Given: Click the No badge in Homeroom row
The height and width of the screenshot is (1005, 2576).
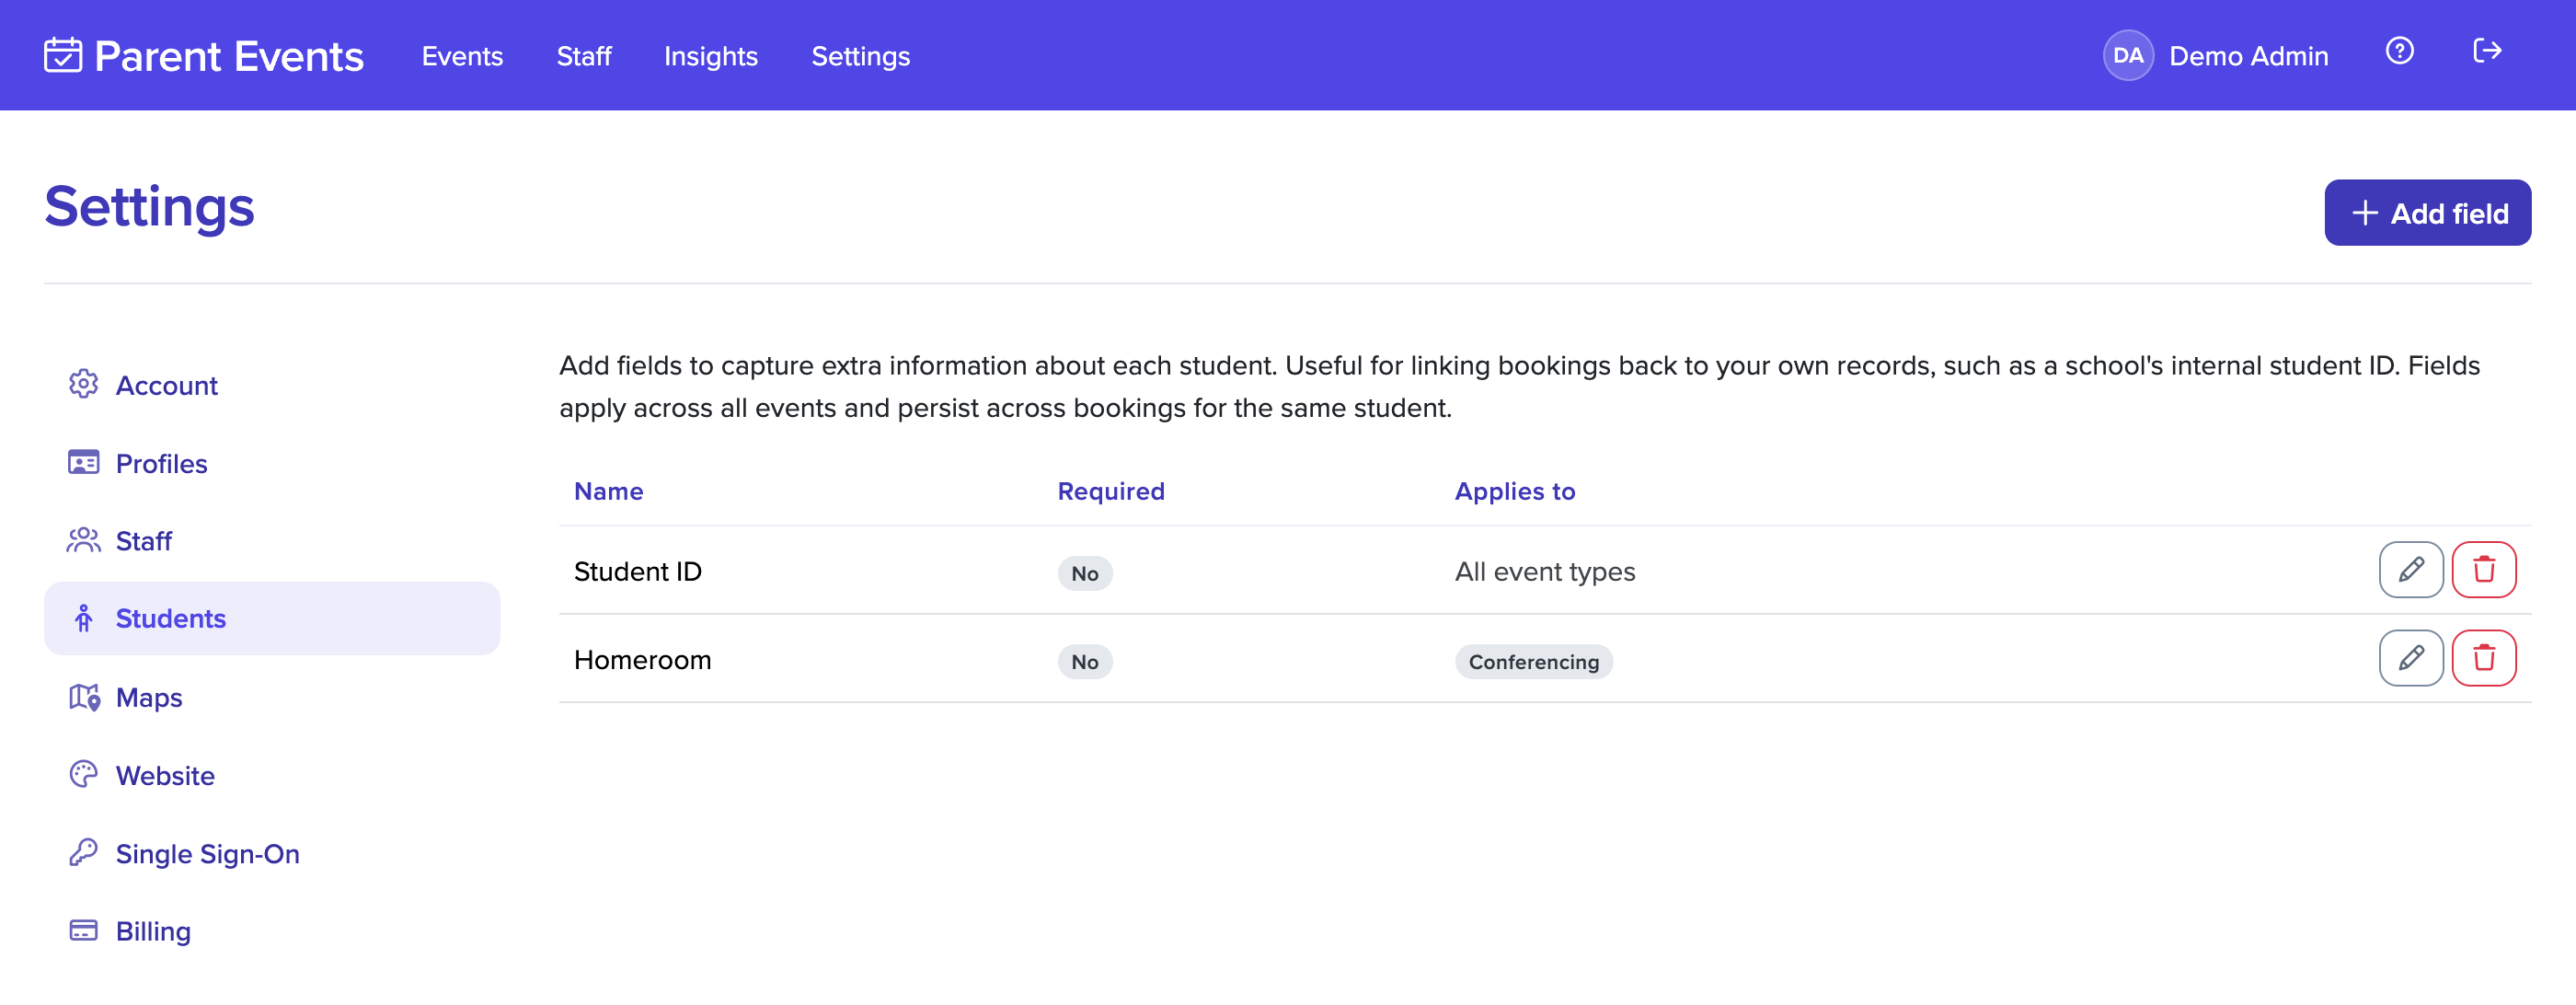Looking at the screenshot, I should pyautogui.click(x=1085, y=661).
